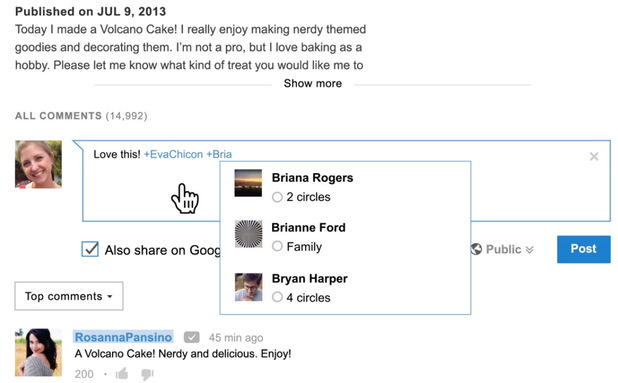This screenshot has height=383, width=618.
Task: Open the RosannaPansino channel link
Action: tap(123, 337)
